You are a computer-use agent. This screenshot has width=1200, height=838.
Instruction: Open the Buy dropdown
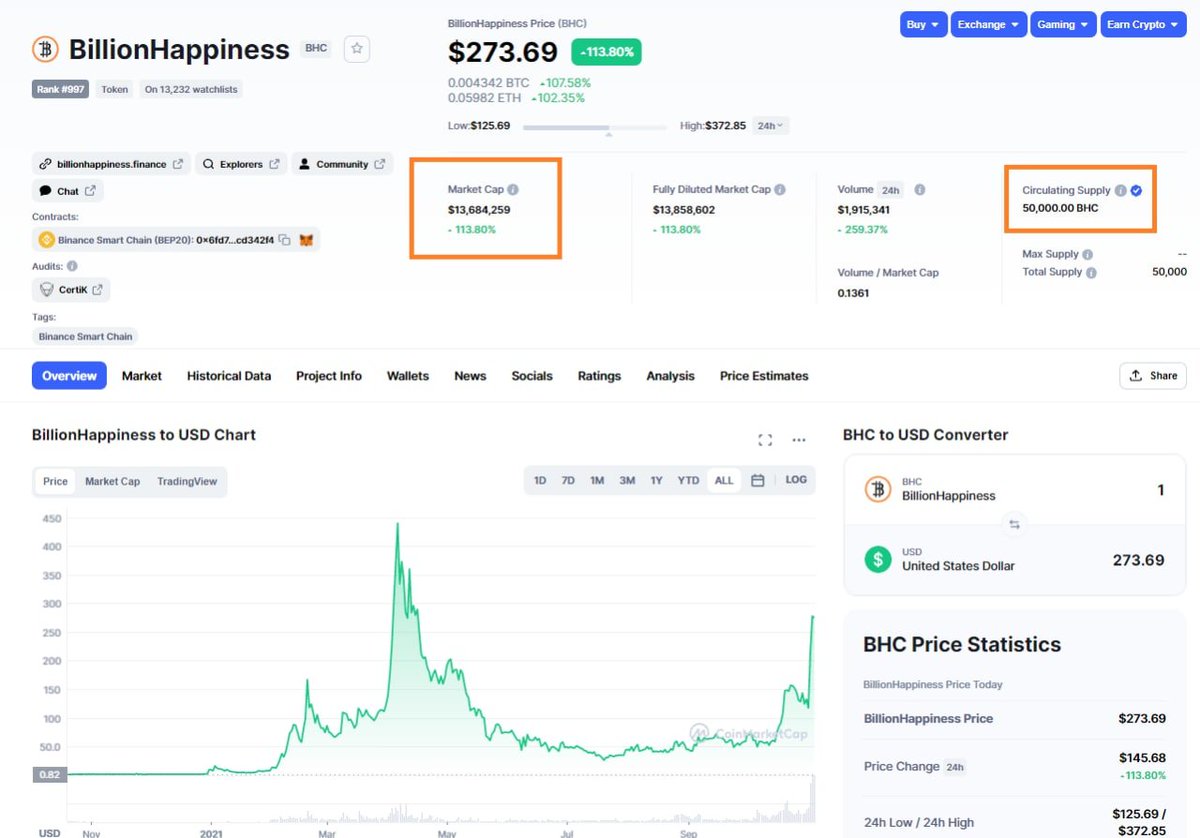pyautogui.click(x=922, y=24)
